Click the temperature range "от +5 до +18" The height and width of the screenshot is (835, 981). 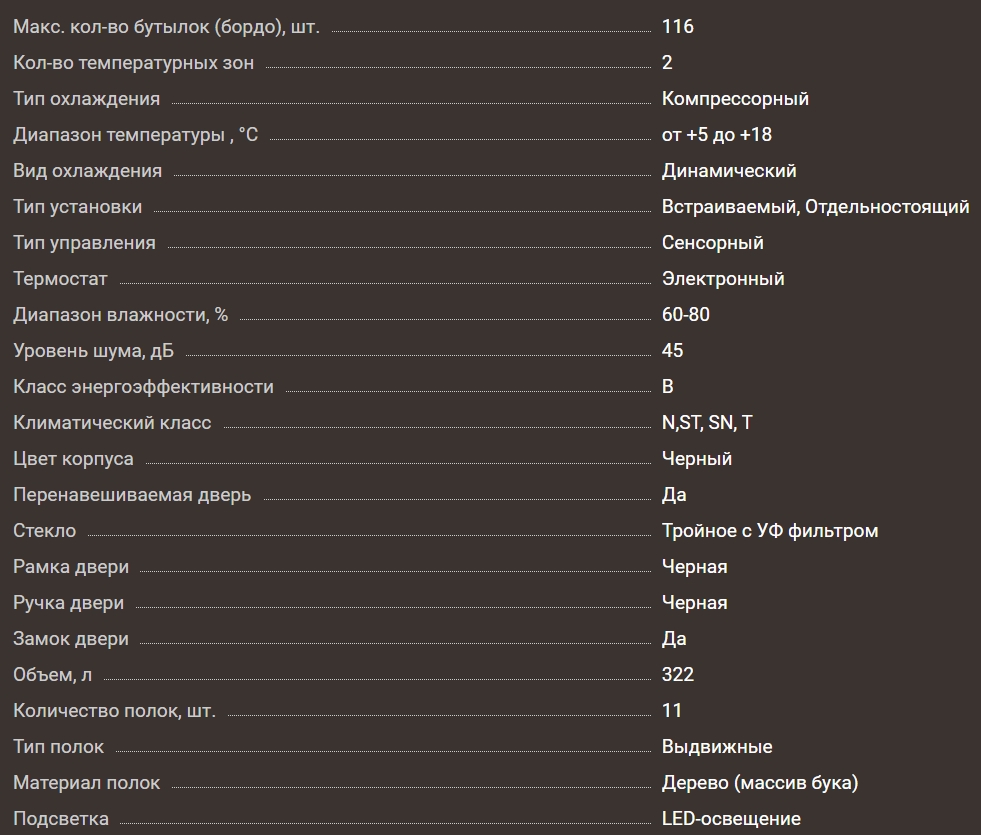pyautogui.click(x=717, y=135)
